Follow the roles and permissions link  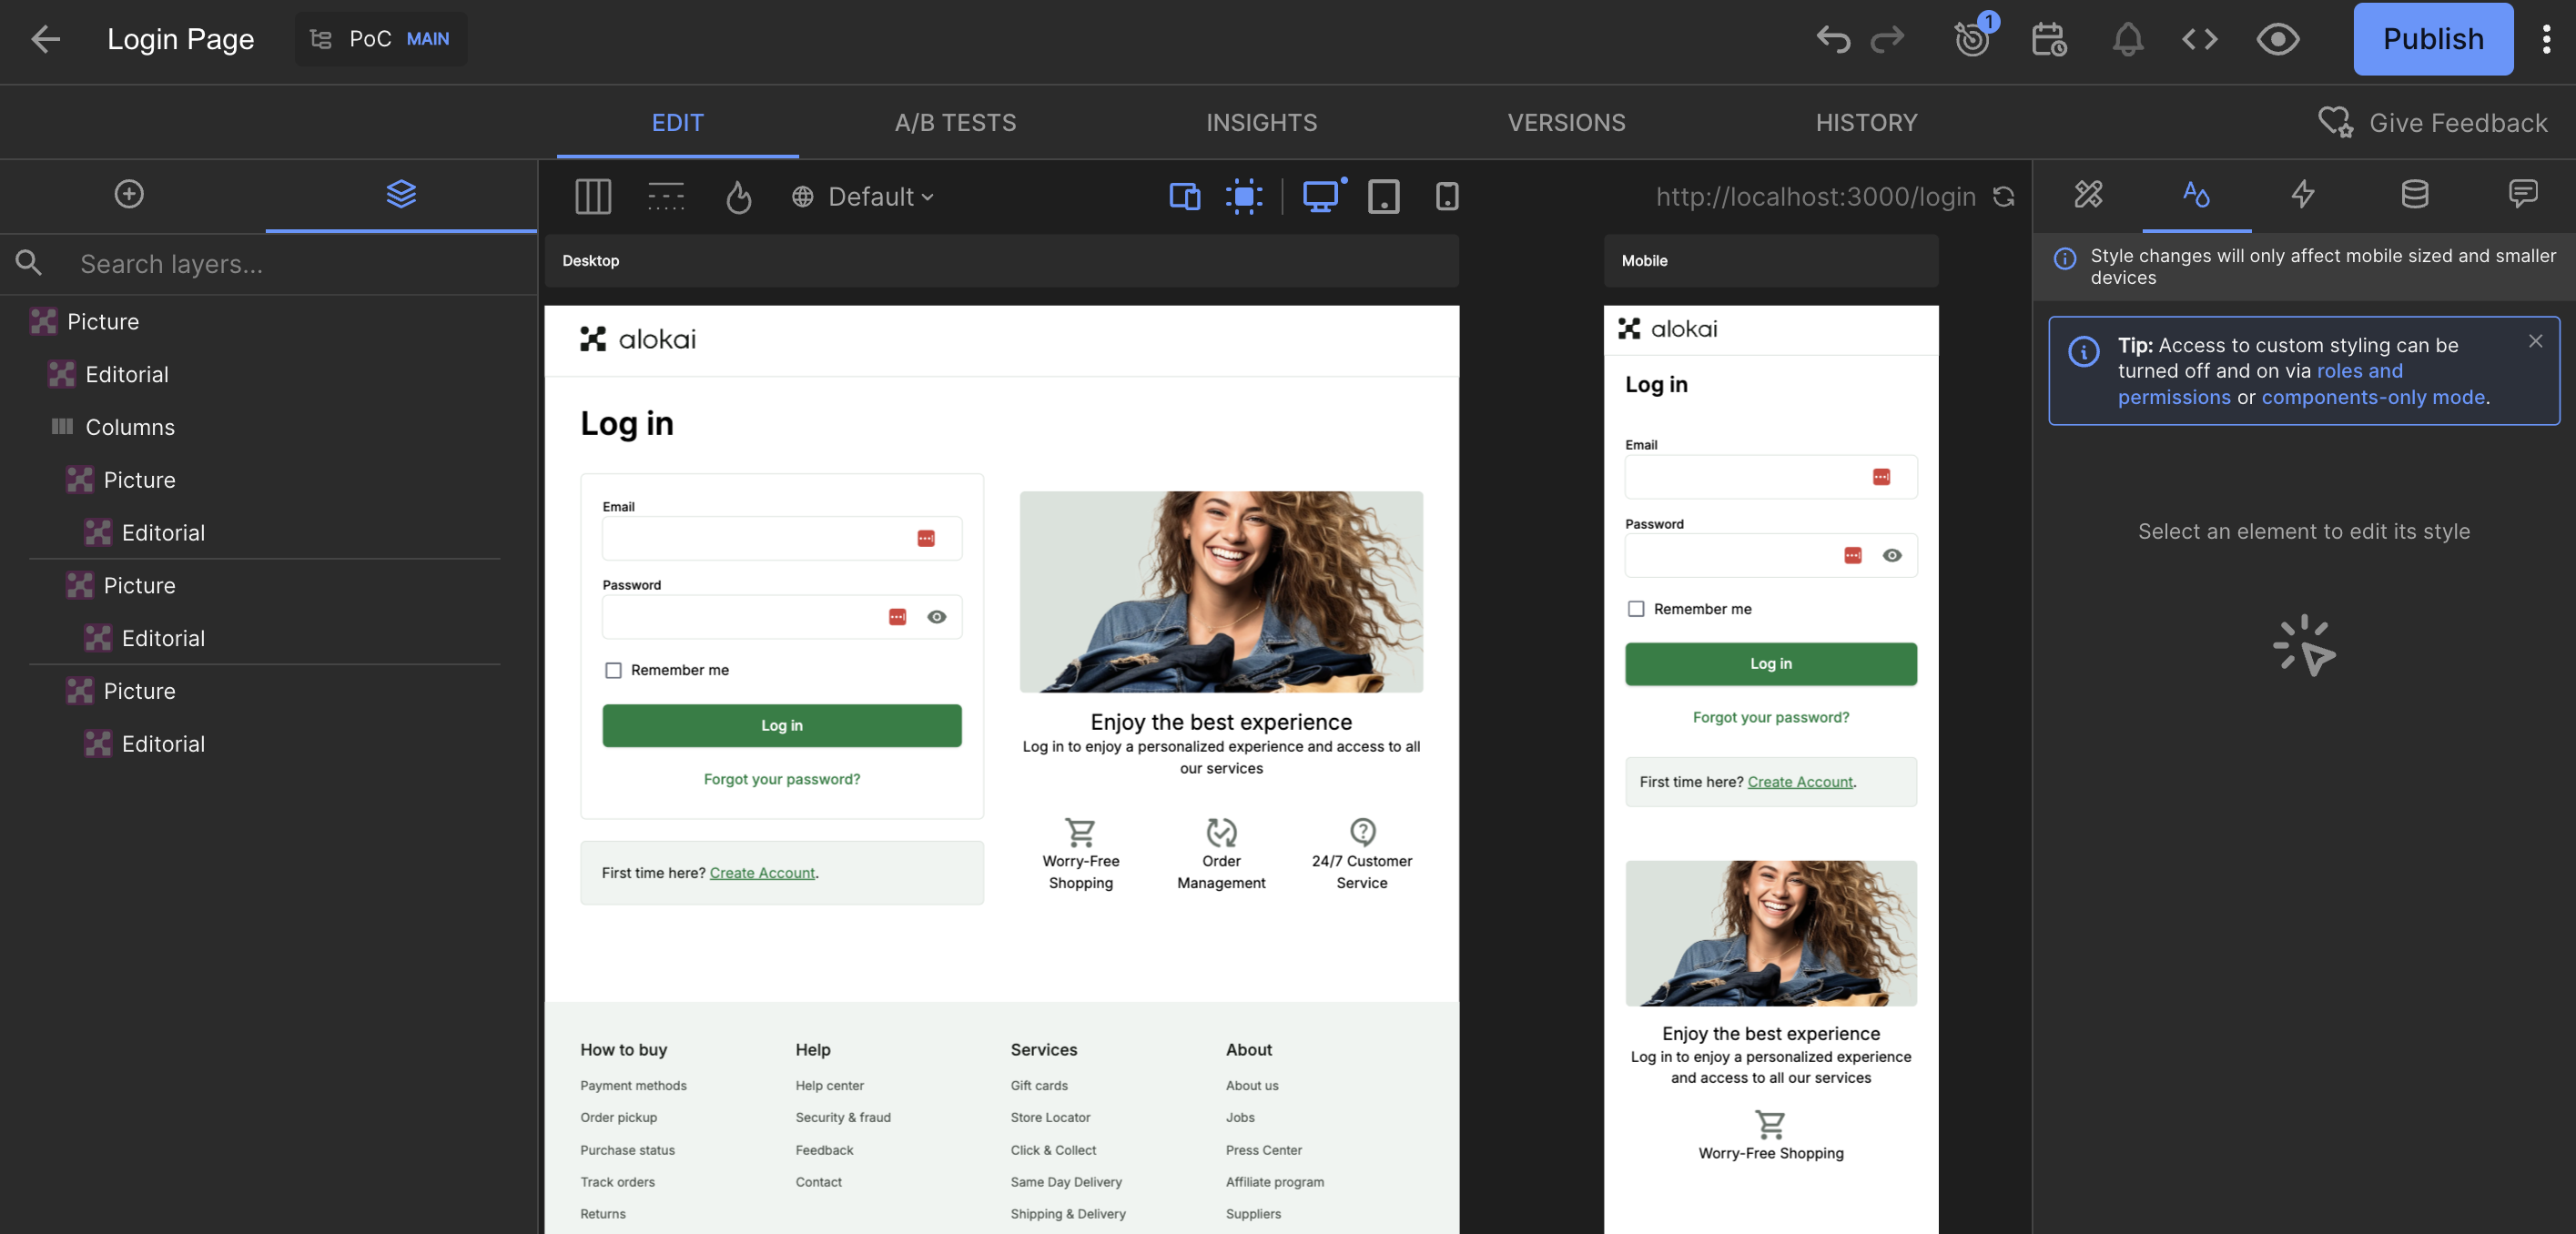(2260, 384)
